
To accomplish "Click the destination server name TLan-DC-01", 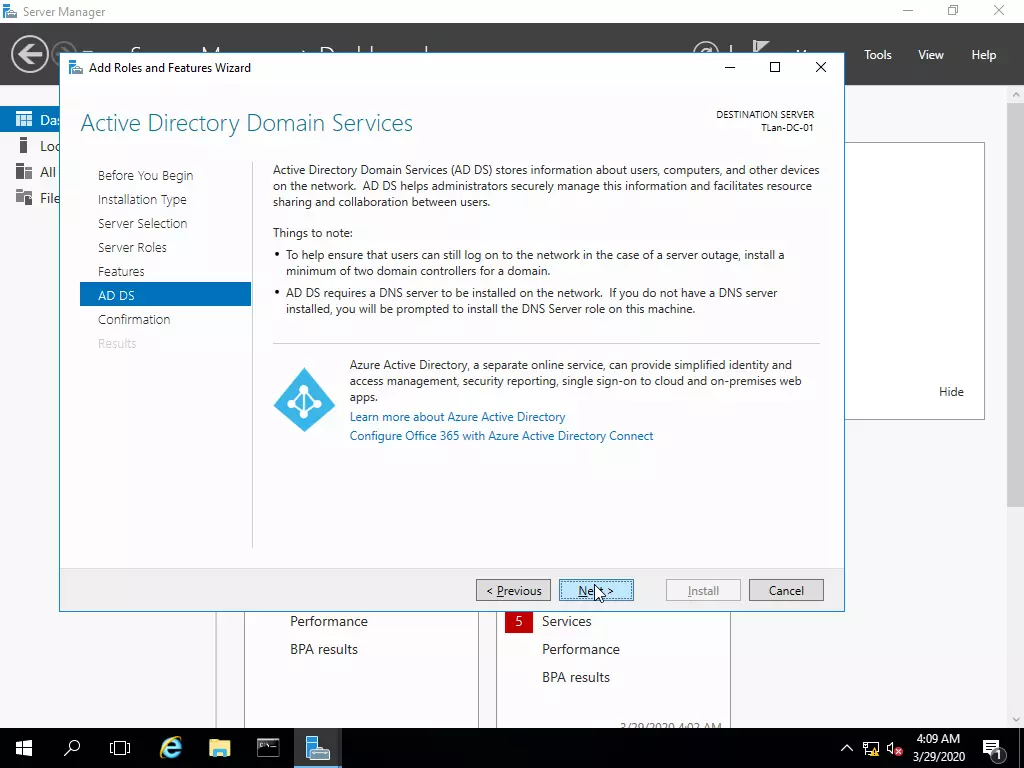I will point(787,128).
